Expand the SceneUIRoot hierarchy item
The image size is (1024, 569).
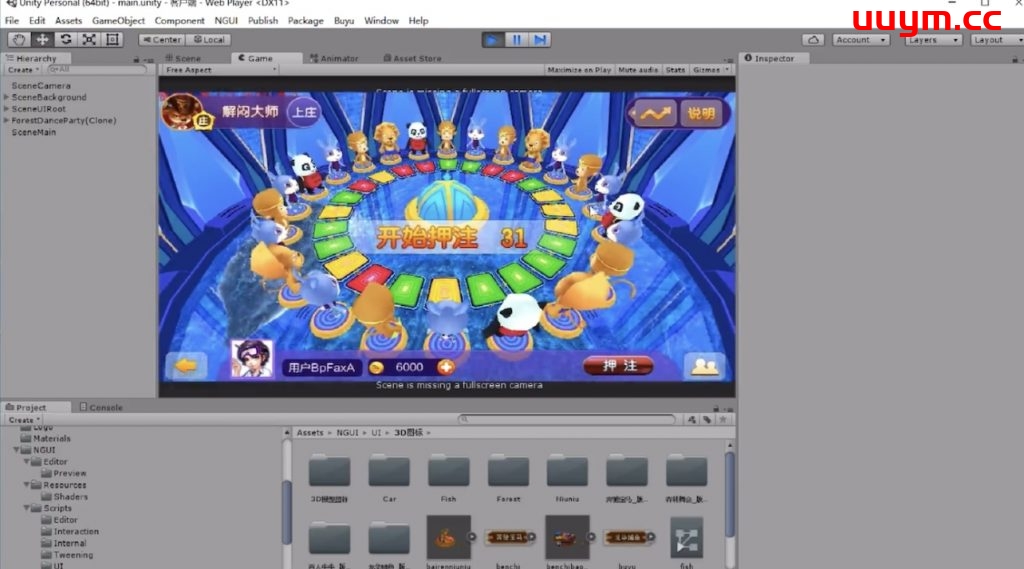tap(7, 109)
